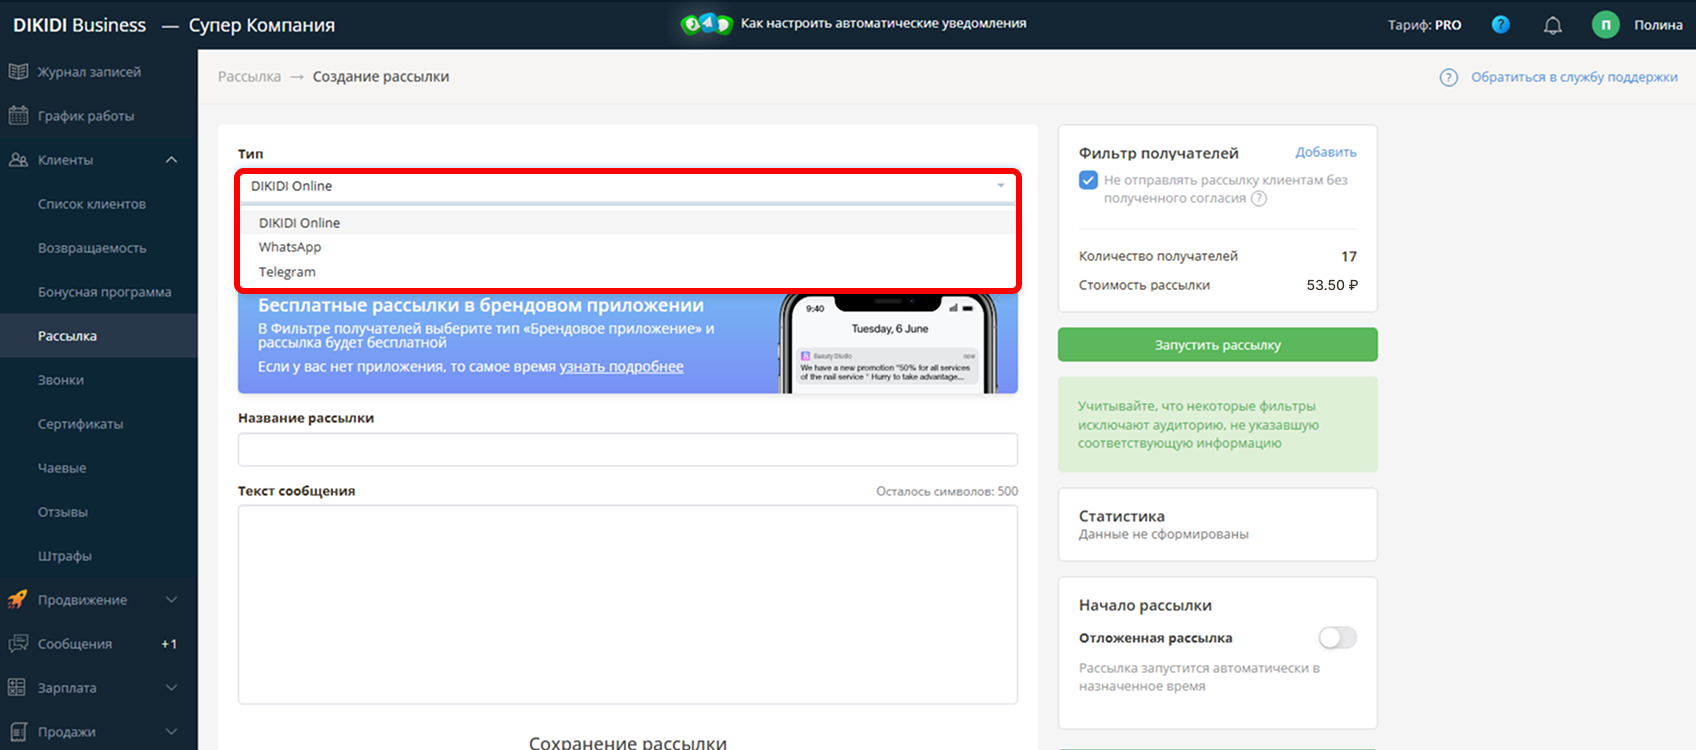Click the work schedule calendar icon
This screenshot has height=750, width=1696.
[18, 116]
